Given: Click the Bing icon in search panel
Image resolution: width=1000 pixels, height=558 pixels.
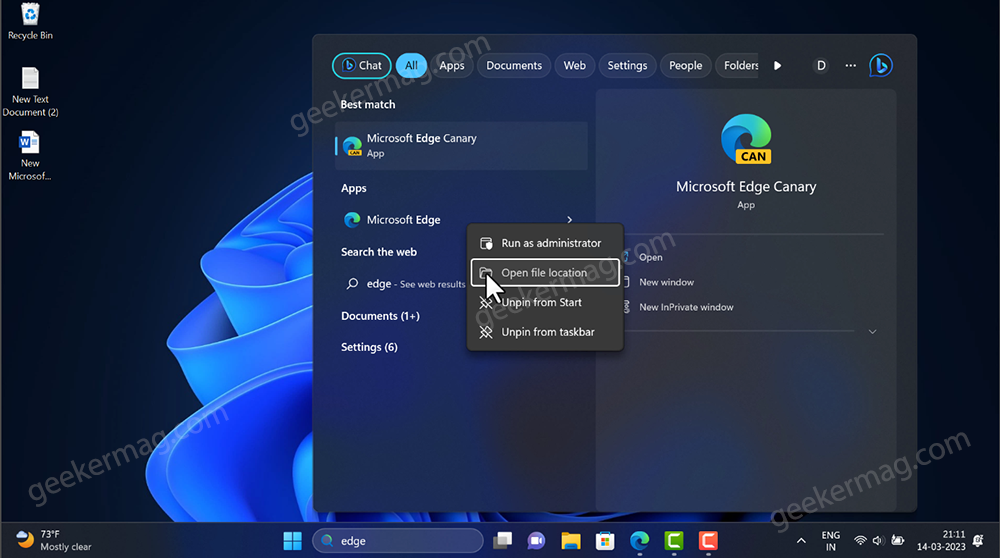Looking at the screenshot, I should coord(881,66).
